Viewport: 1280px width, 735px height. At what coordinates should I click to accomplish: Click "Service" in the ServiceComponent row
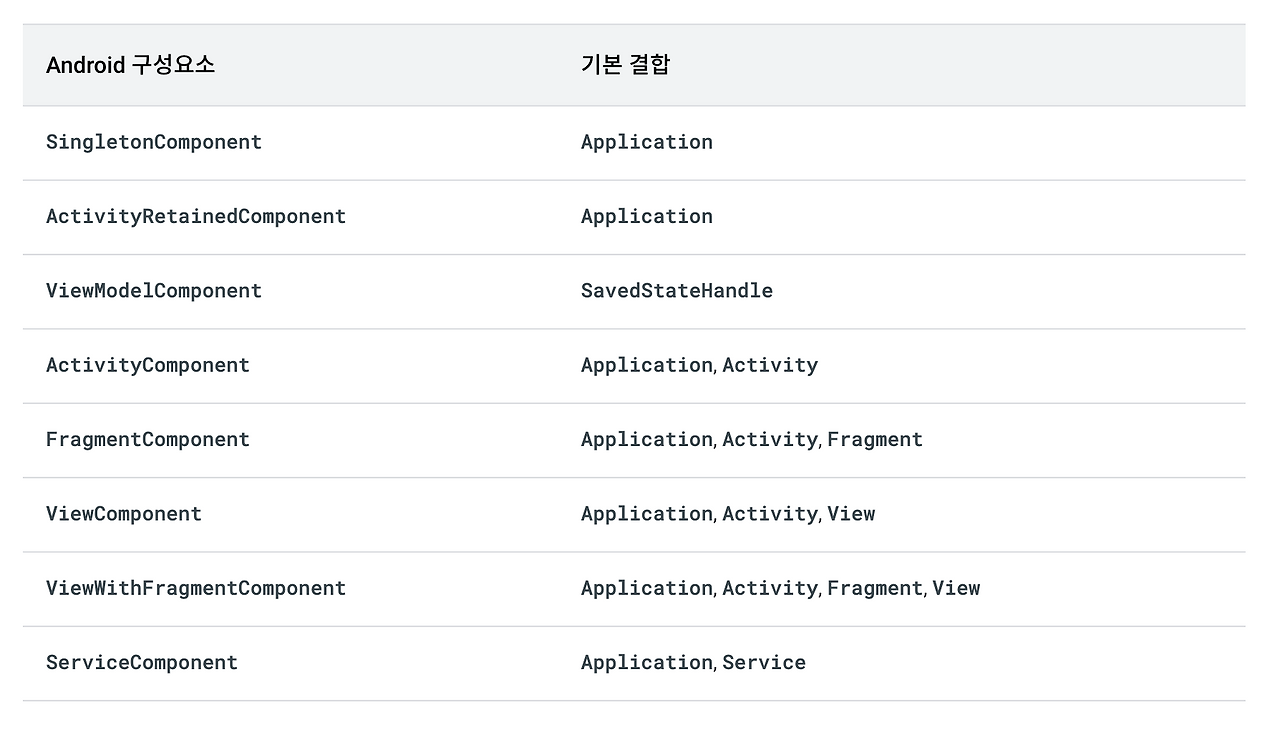764,662
